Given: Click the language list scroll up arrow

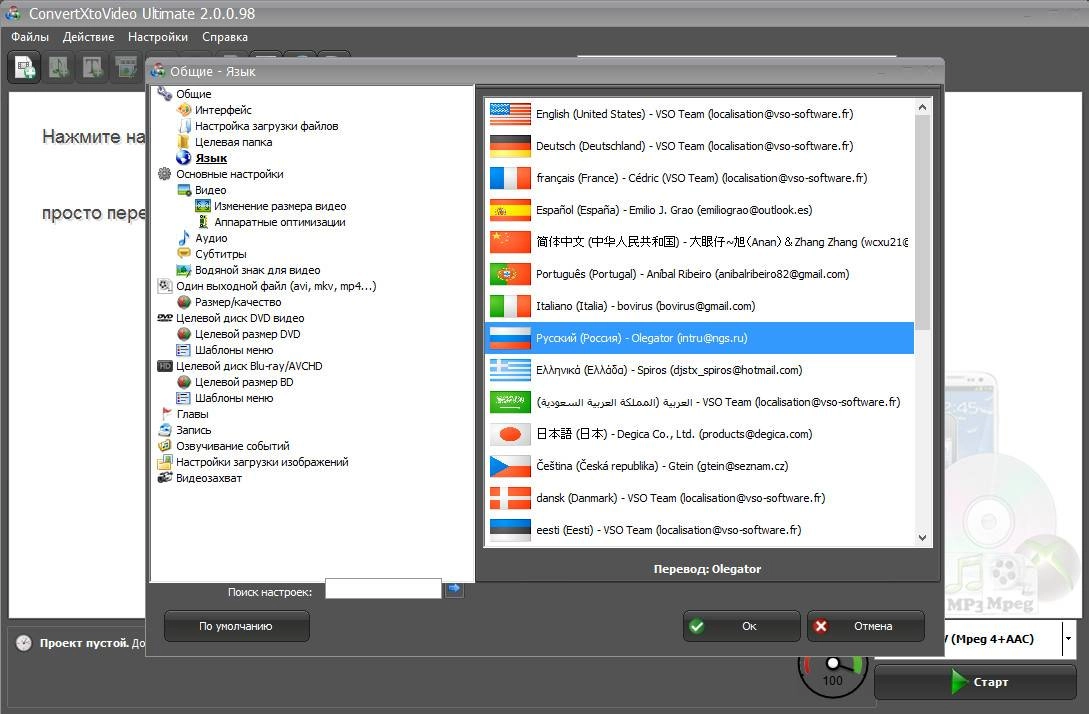Looking at the screenshot, I should coord(922,107).
